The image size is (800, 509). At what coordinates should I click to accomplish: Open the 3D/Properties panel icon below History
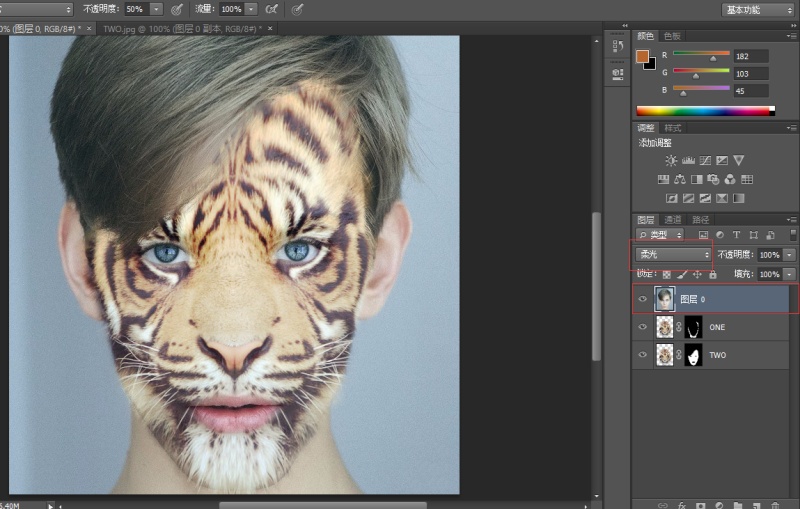618,73
